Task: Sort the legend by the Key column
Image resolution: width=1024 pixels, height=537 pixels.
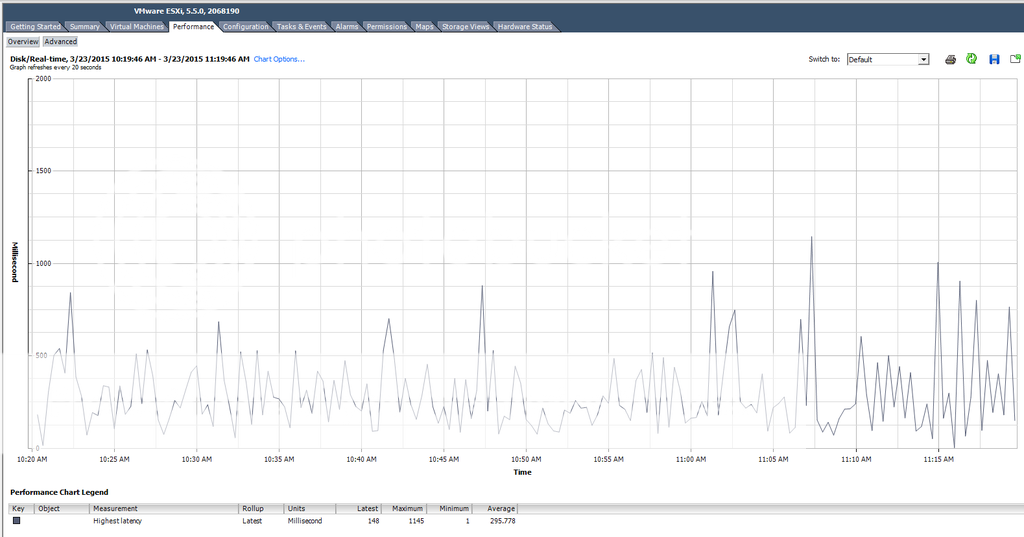Action: tap(22, 508)
